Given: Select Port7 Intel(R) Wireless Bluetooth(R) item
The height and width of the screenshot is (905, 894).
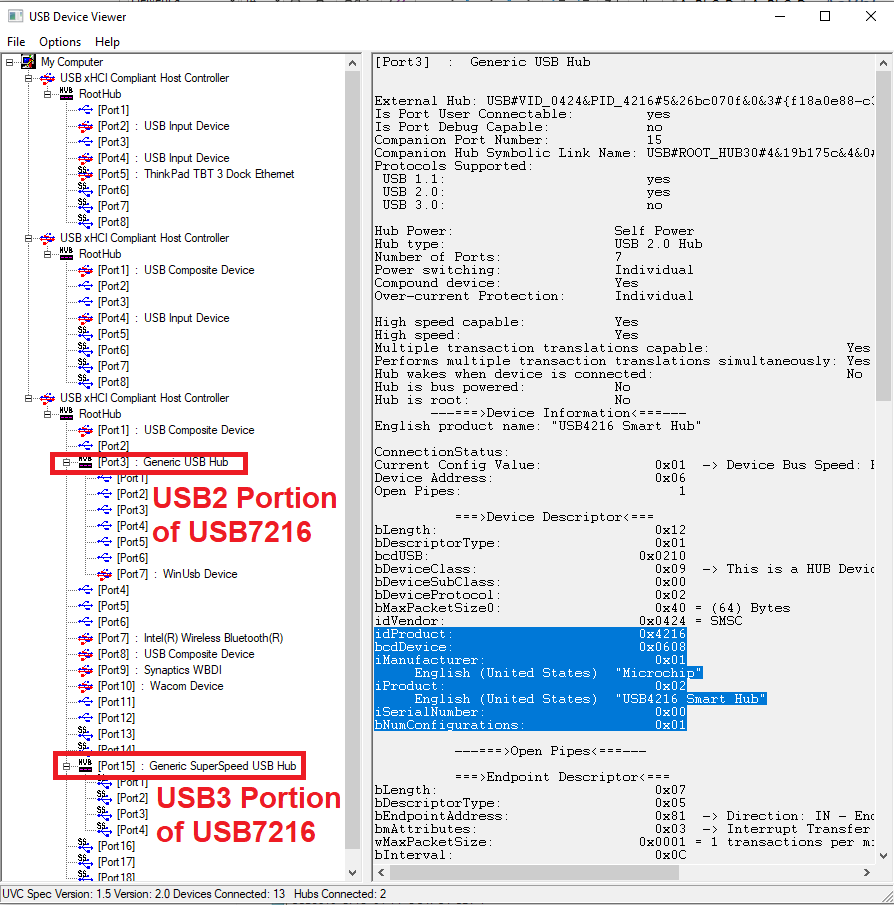Looking at the screenshot, I should tap(190, 638).
